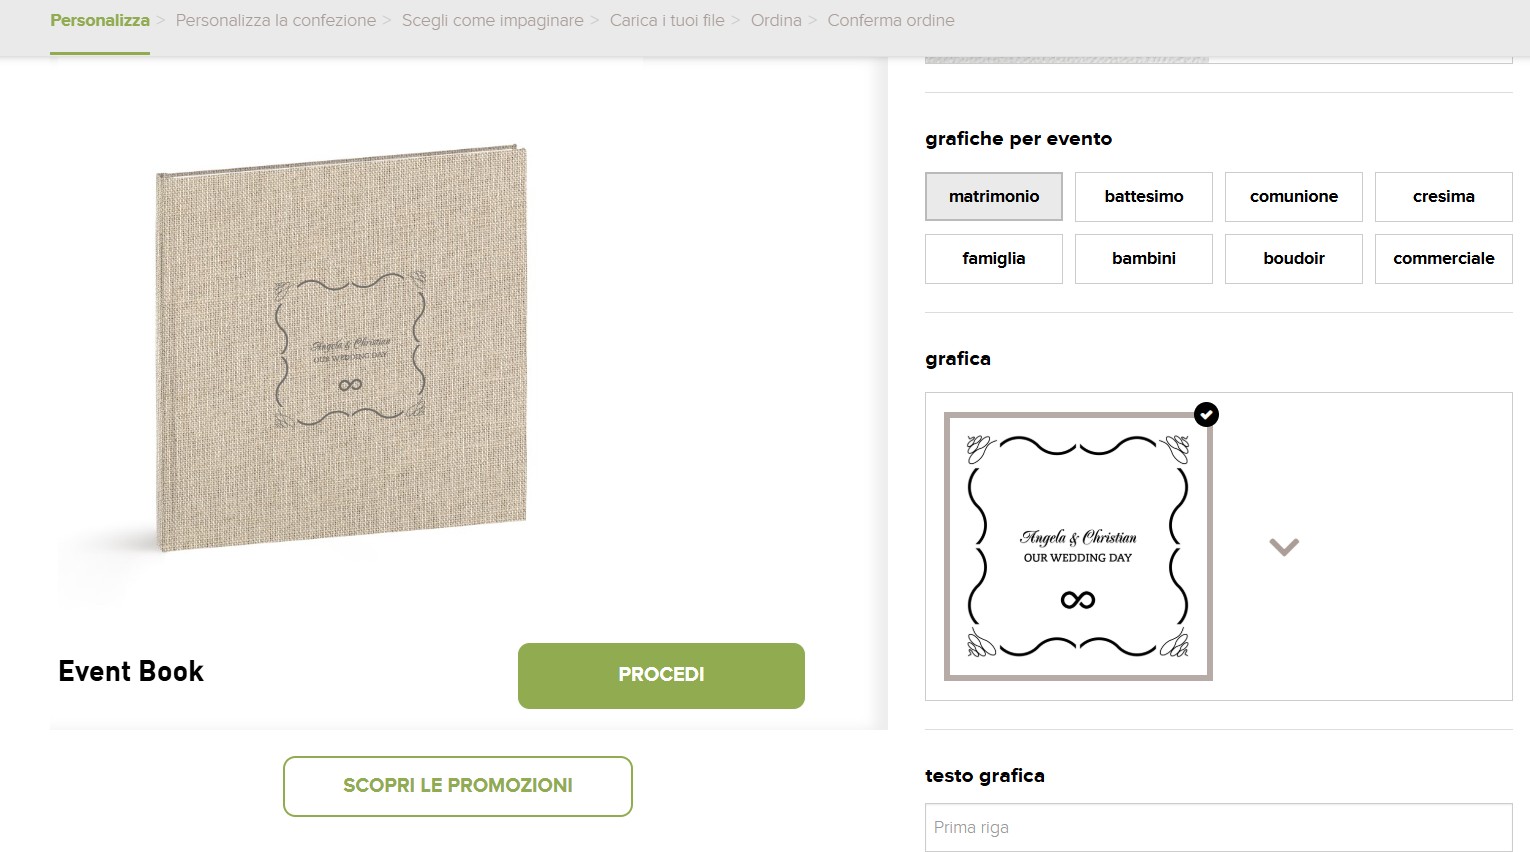
Task: Select the cresima graphics option
Action: (1444, 197)
